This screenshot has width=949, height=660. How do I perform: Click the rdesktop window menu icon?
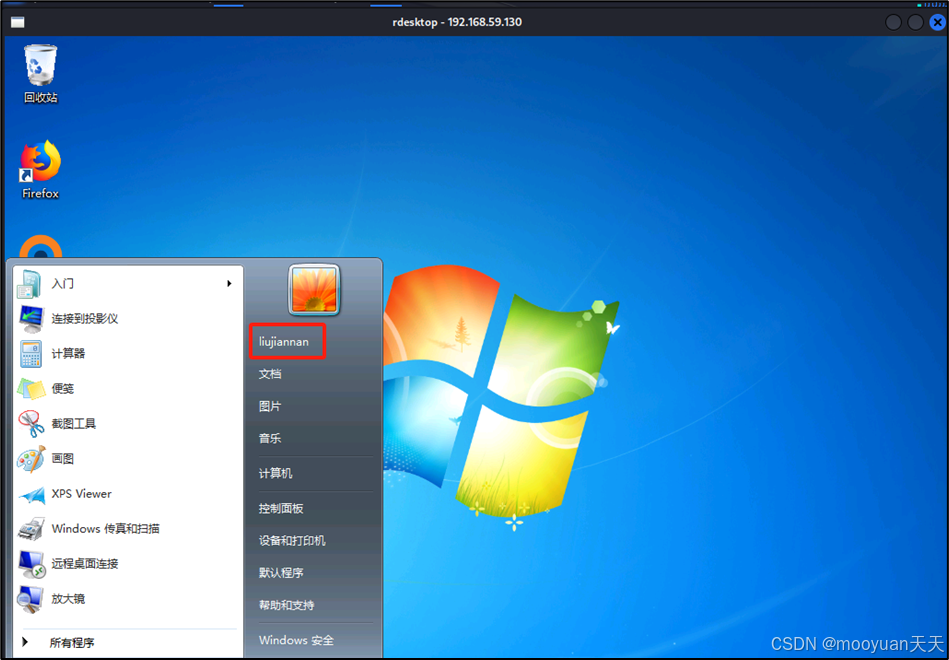pyautogui.click(x=18, y=22)
